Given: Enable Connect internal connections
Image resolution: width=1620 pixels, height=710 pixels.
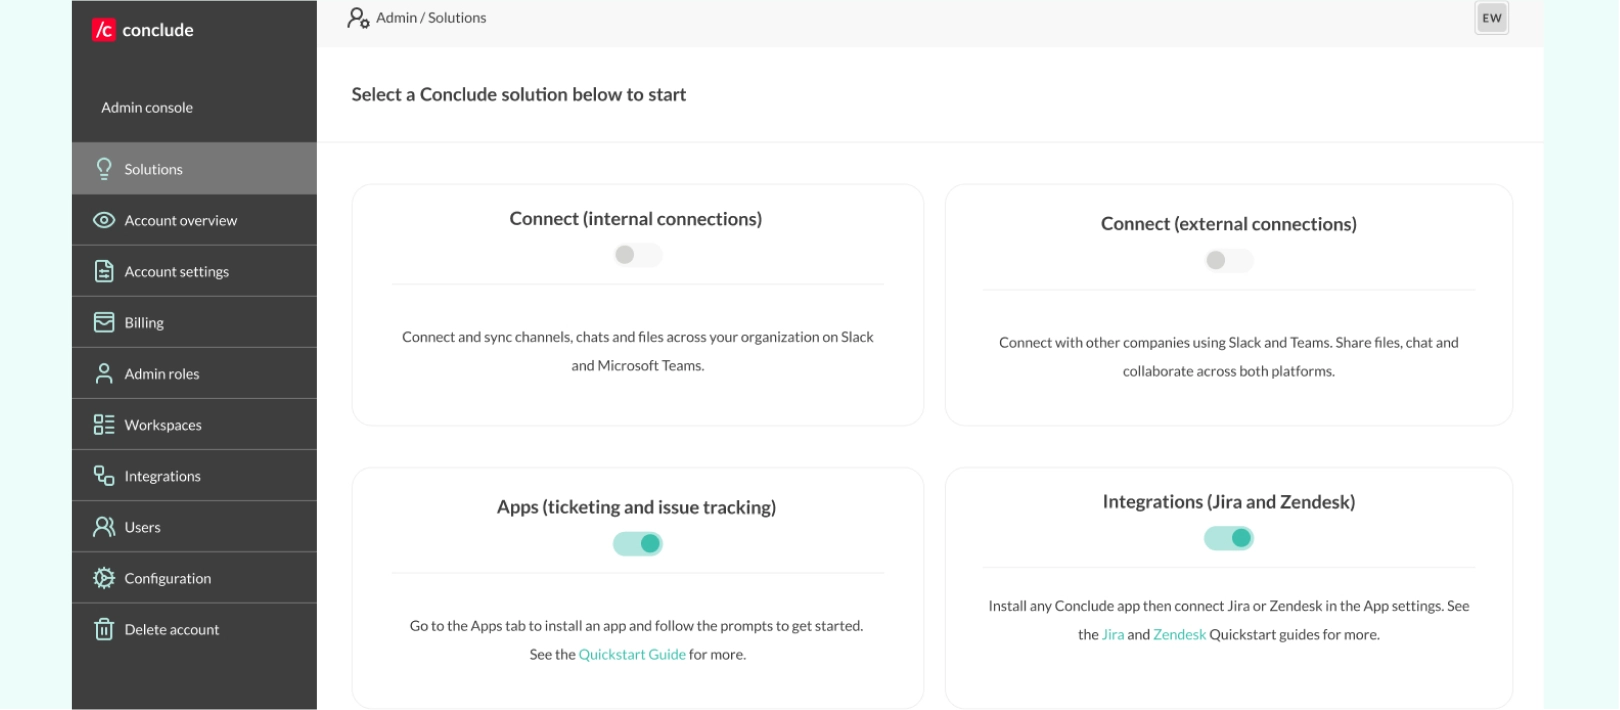Looking at the screenshot, I should tap(638, 255).
